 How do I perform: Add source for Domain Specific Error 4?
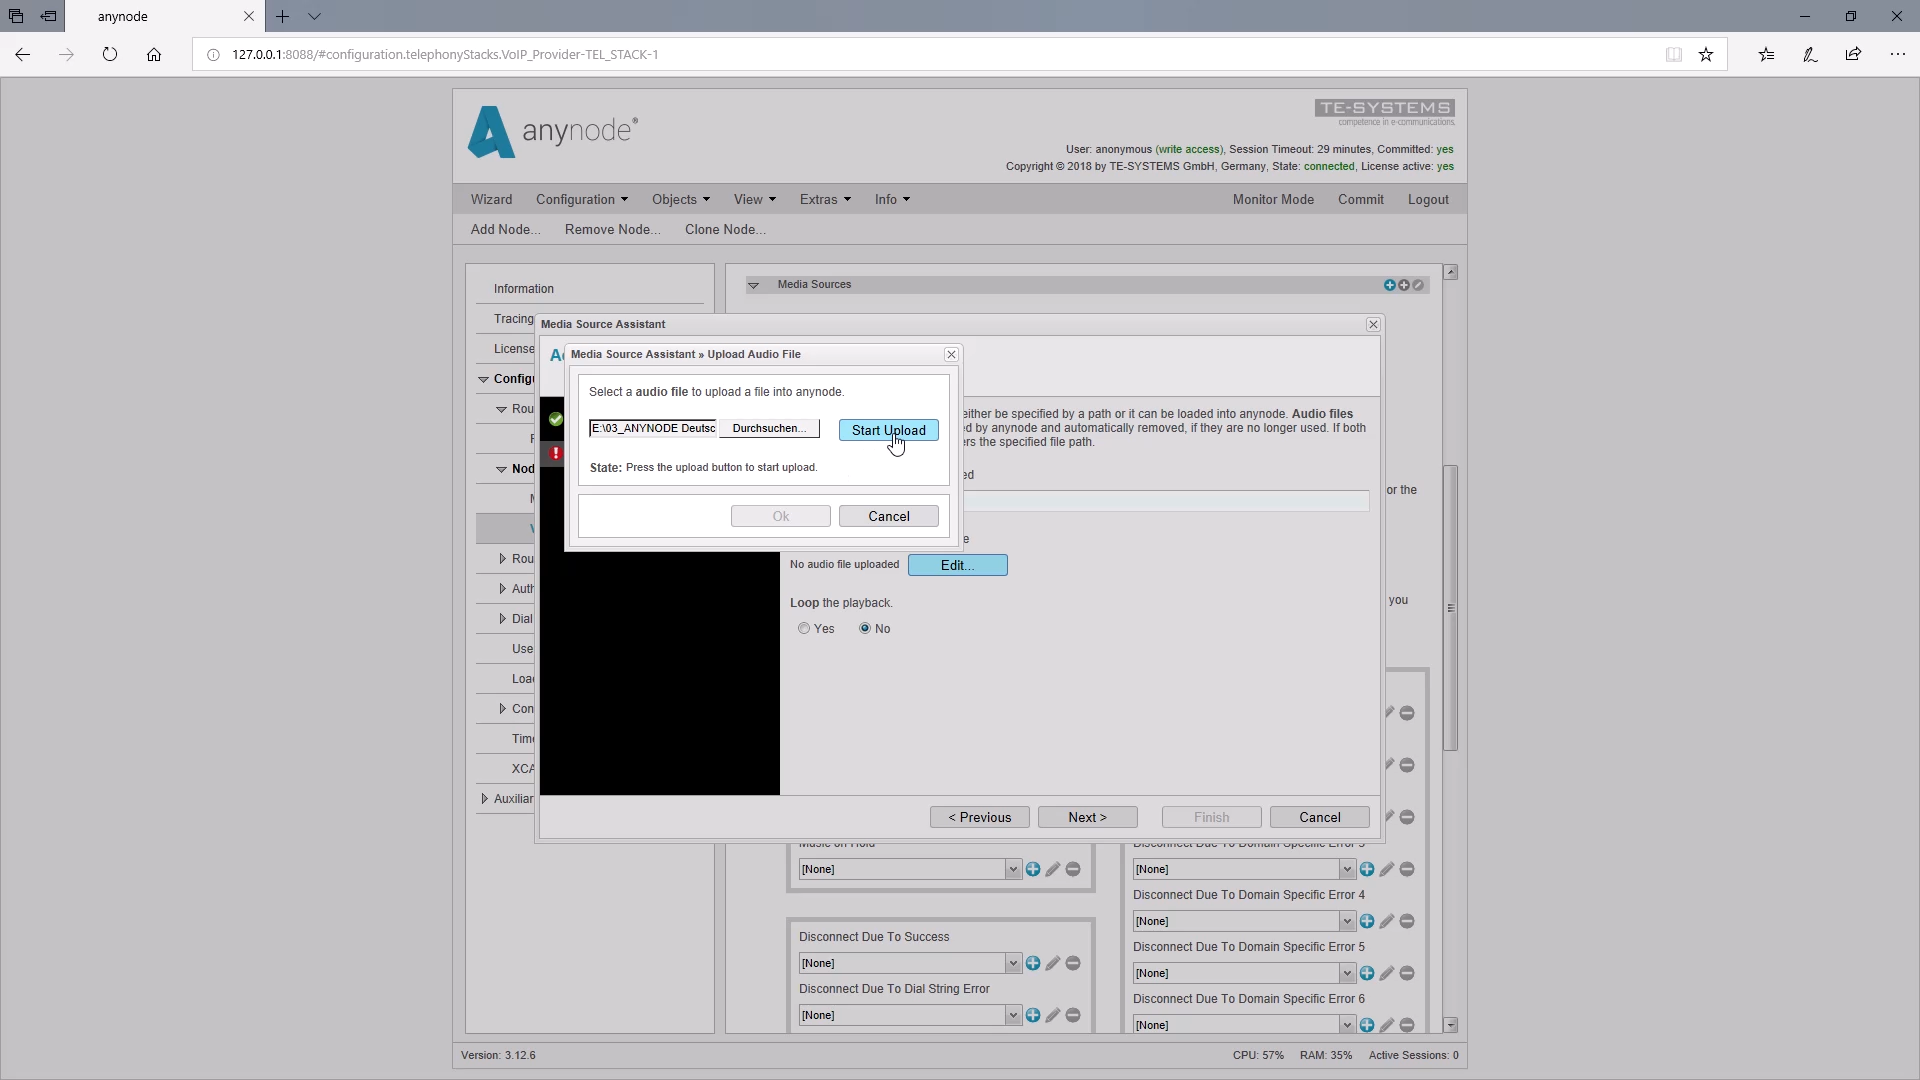[x=1367, y=921]
